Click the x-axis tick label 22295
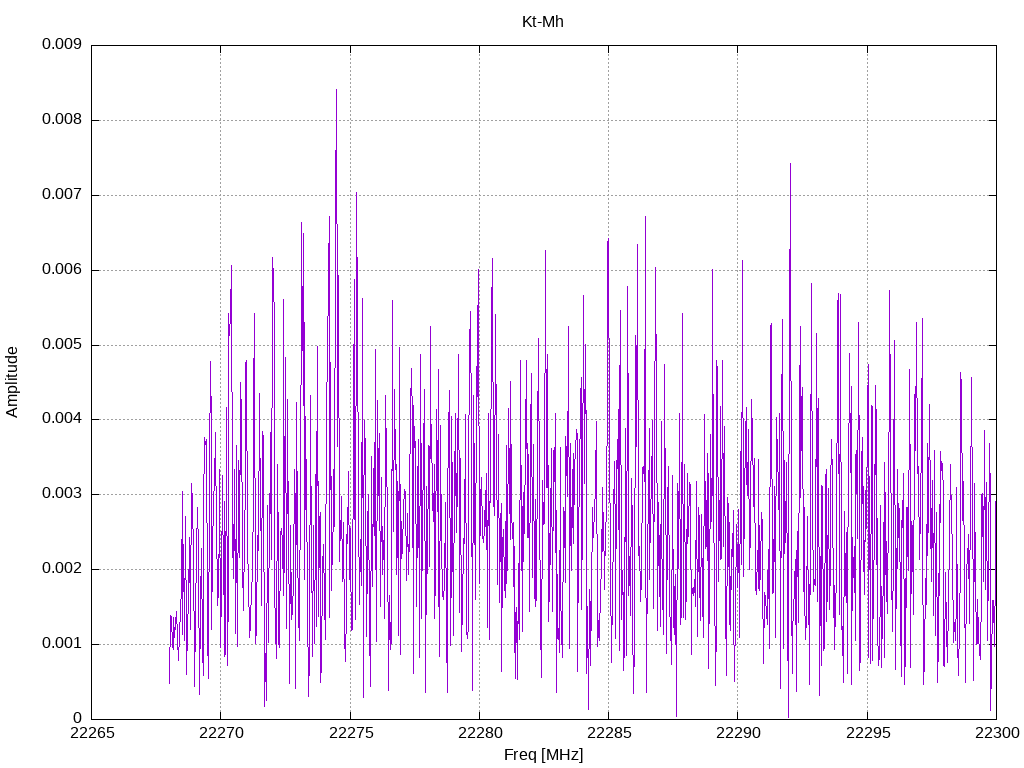 pyautogui.click(x=868, y=733)
